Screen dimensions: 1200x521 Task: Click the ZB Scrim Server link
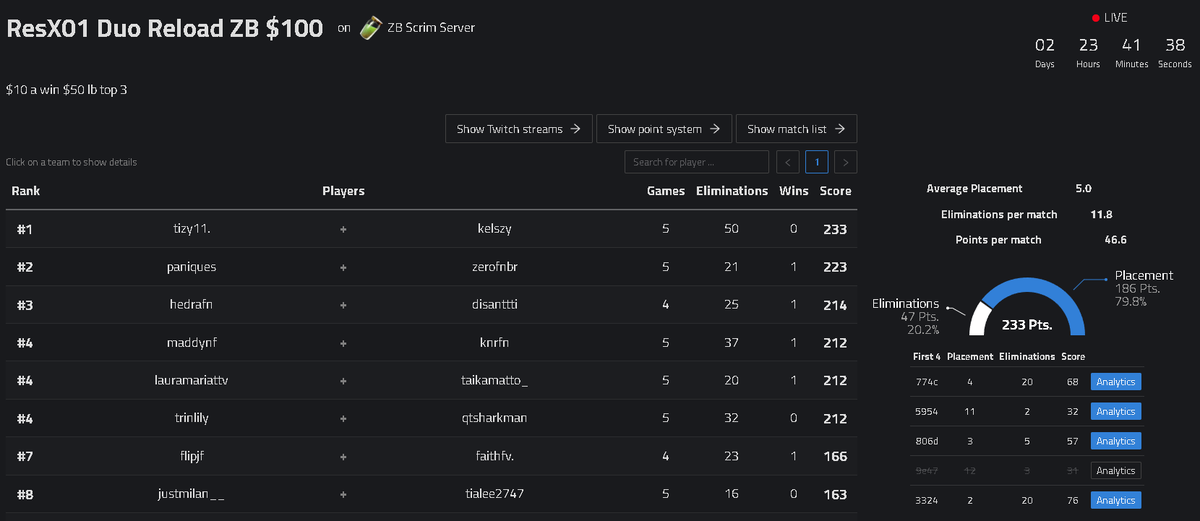pos(431,28)
